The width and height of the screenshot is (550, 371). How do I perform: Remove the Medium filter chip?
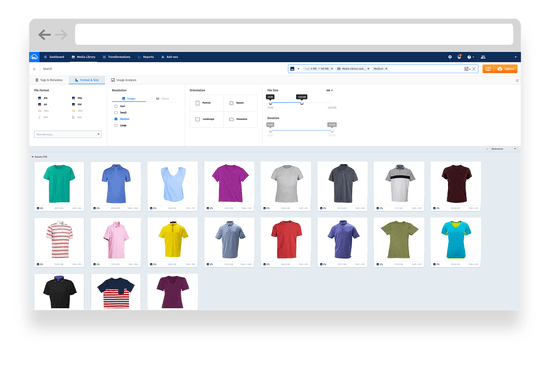point(386,69)
